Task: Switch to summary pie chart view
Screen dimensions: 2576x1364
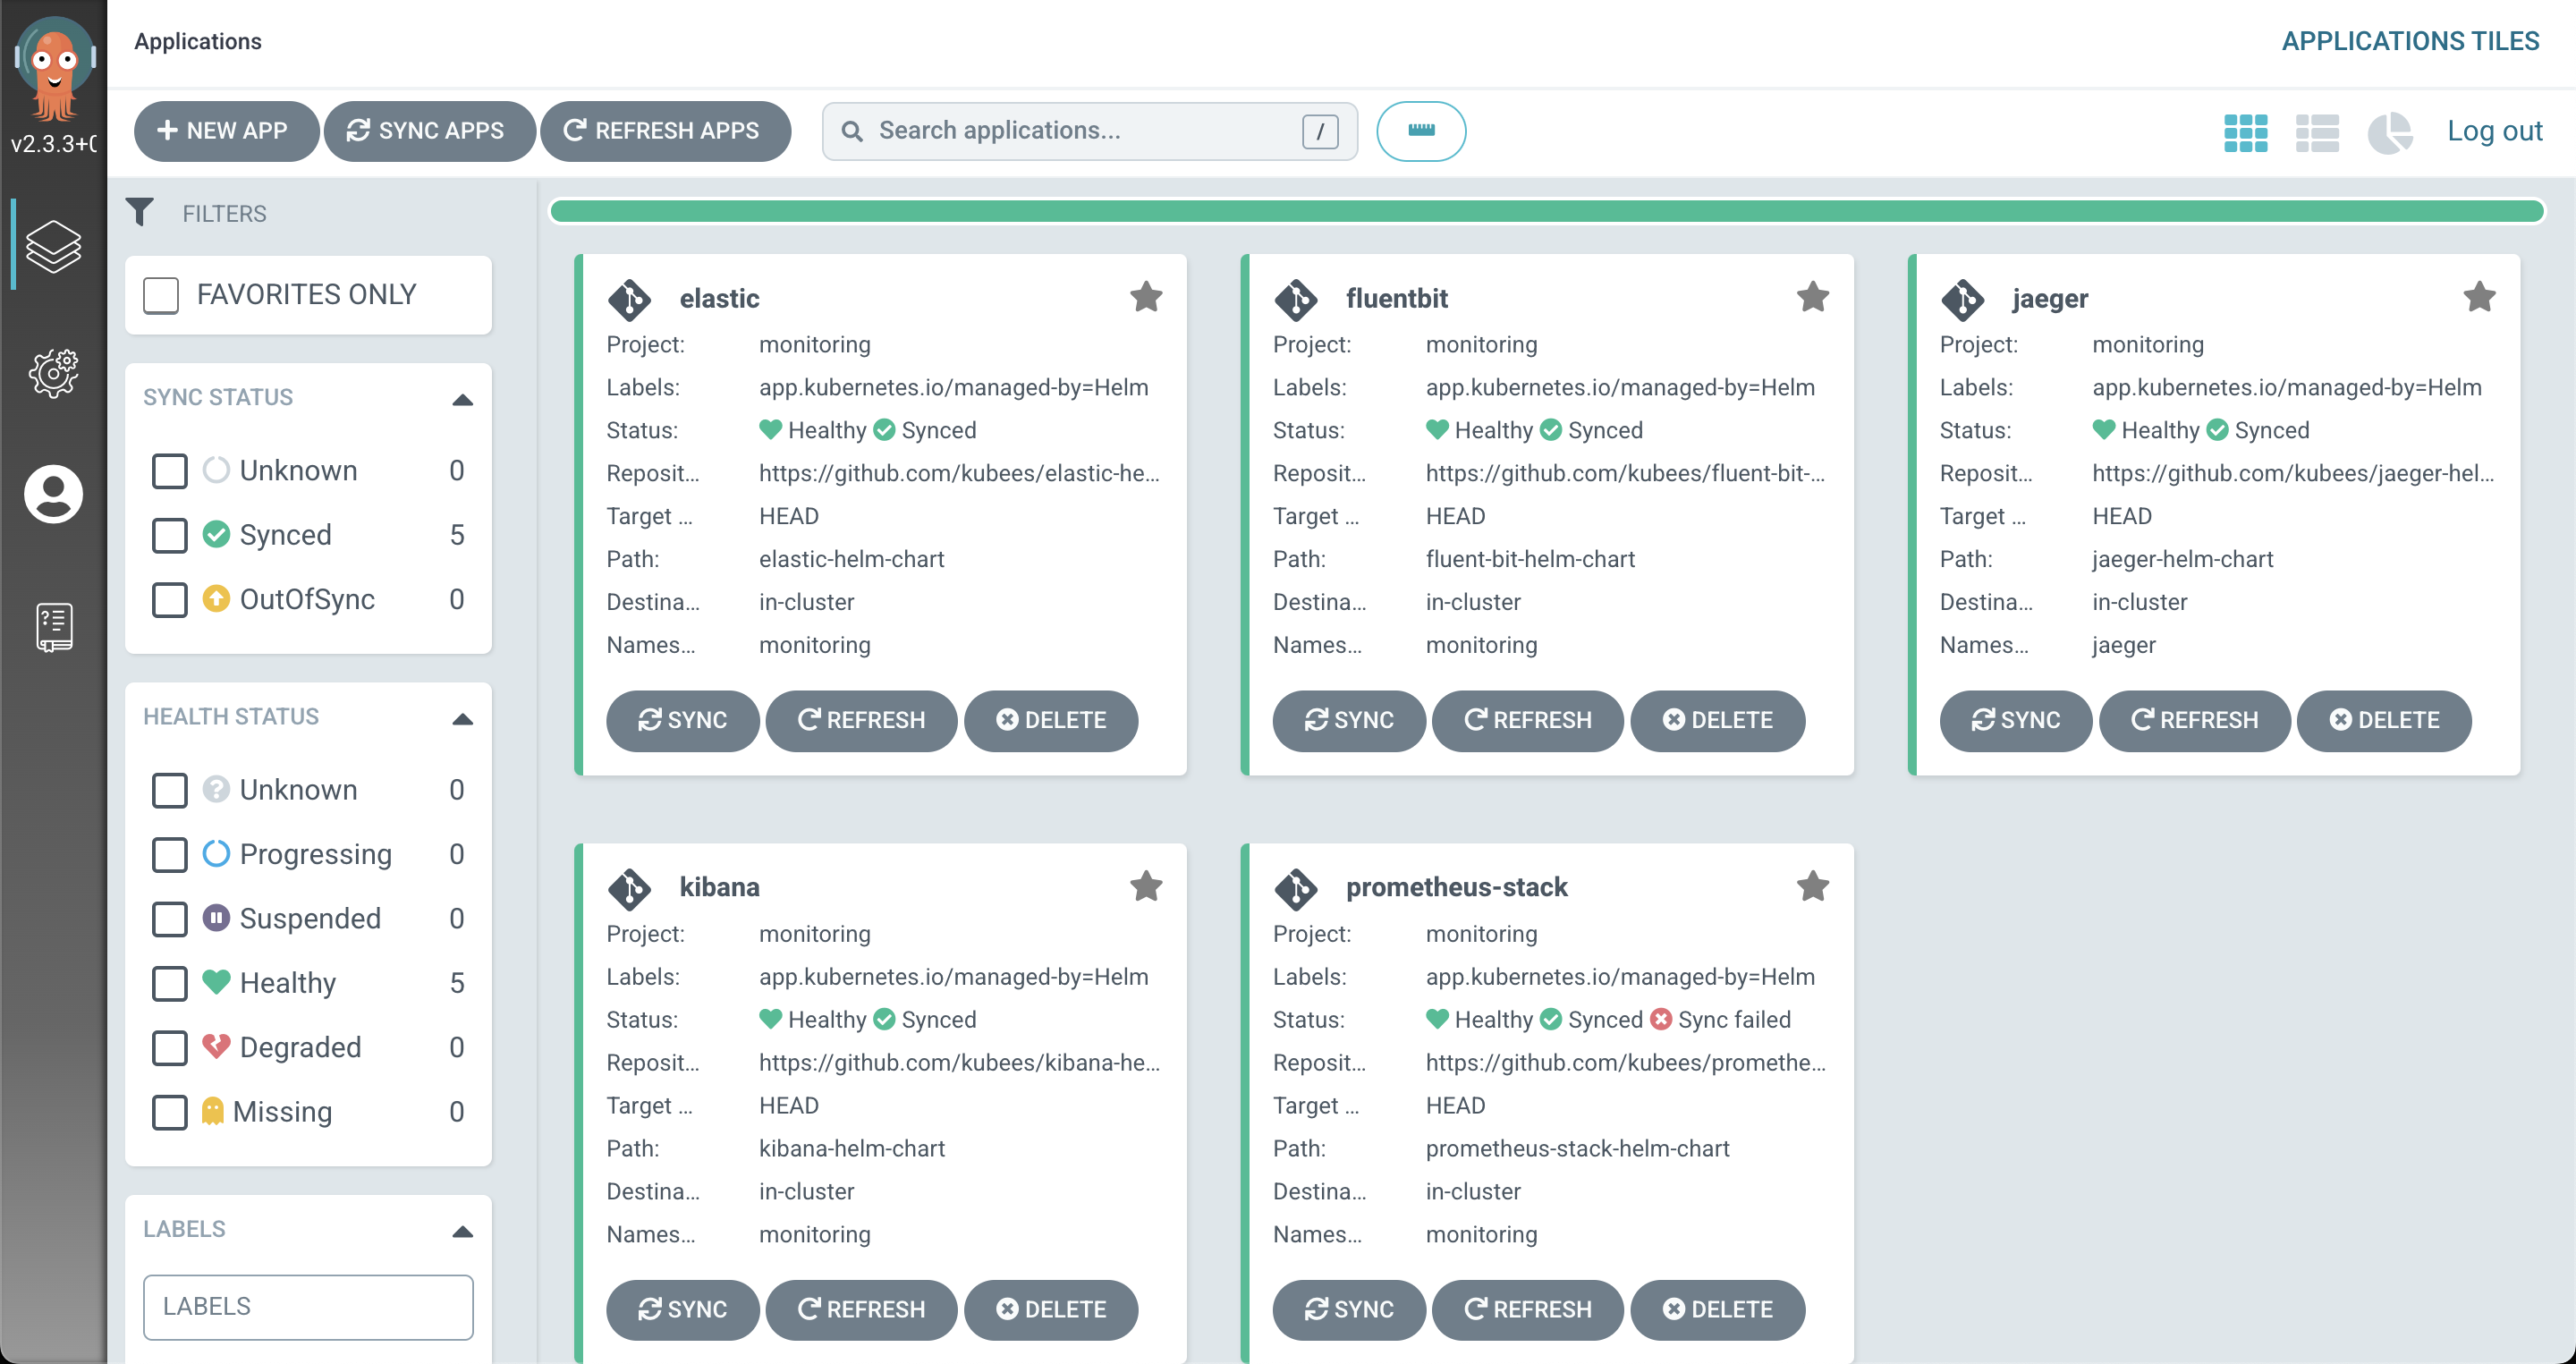Action: 2390,132
